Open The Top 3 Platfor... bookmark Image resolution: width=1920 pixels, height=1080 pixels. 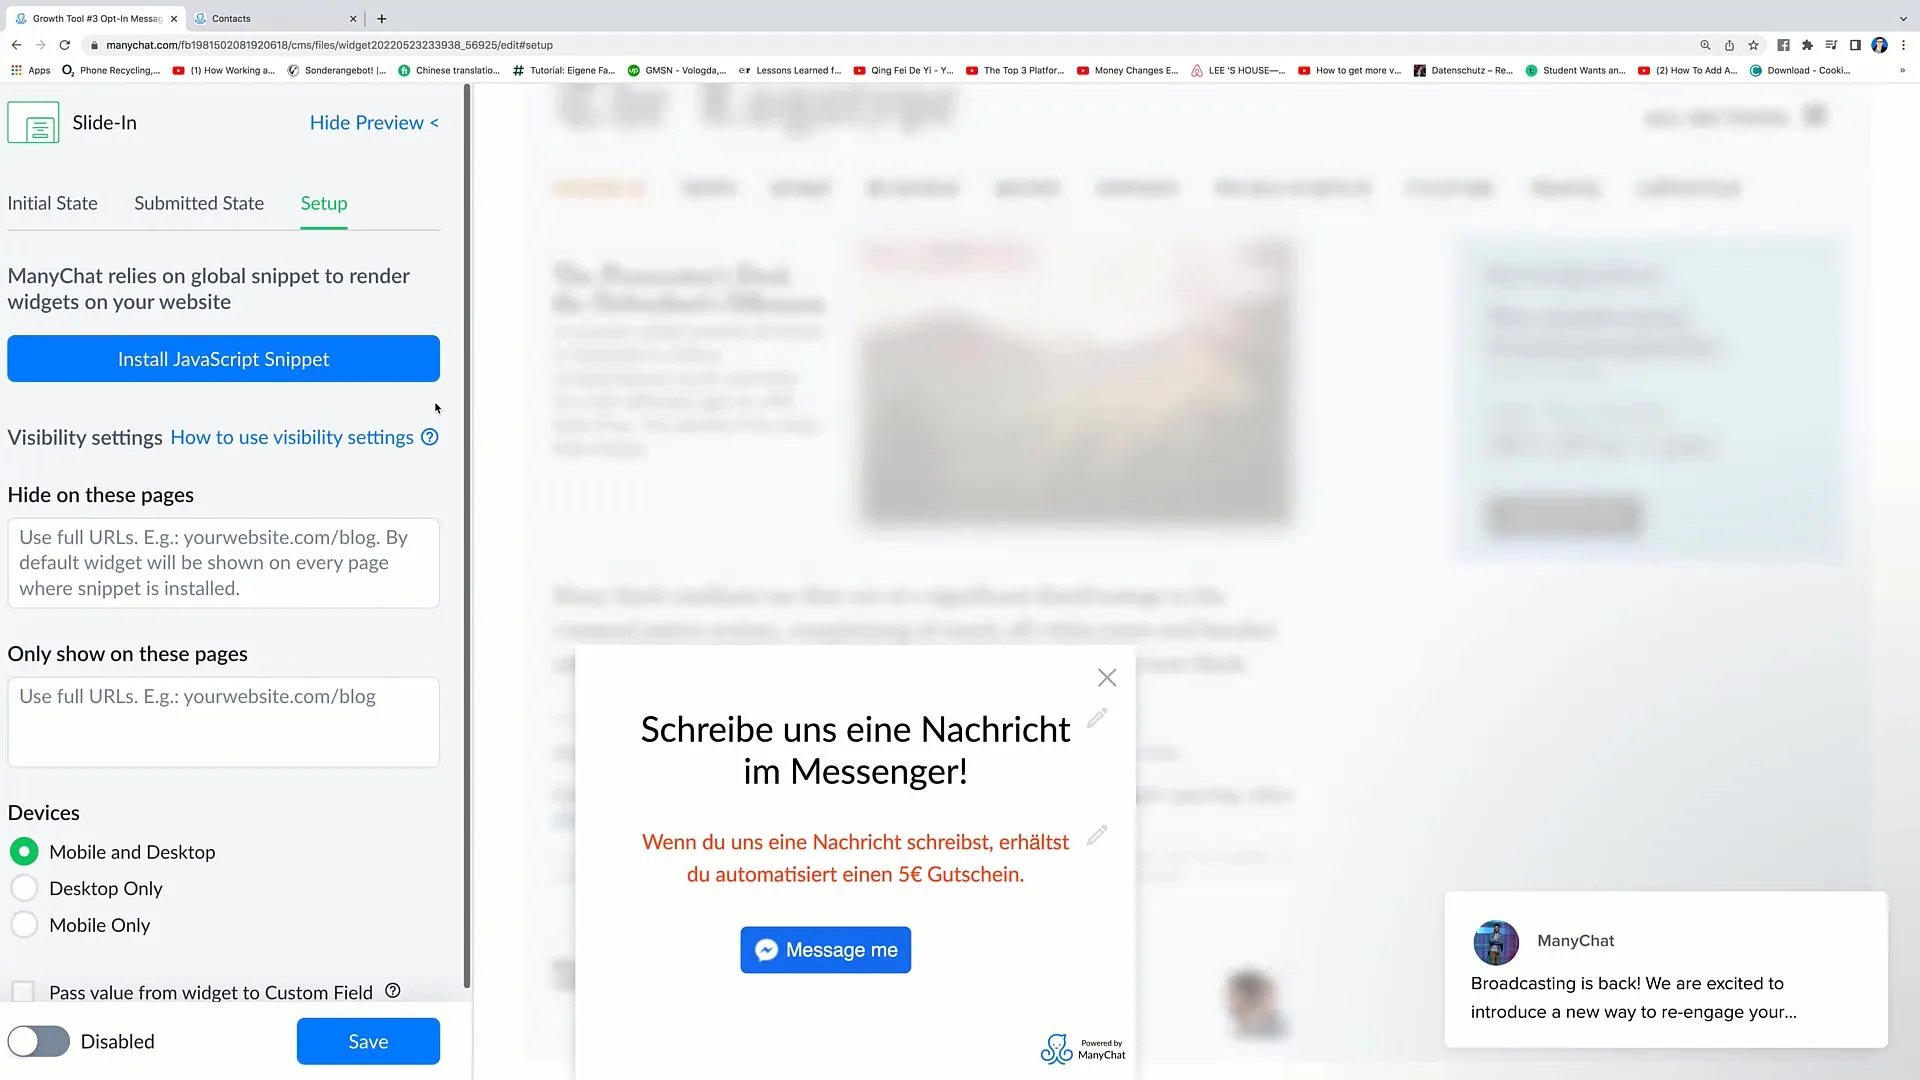(1015, 70)
